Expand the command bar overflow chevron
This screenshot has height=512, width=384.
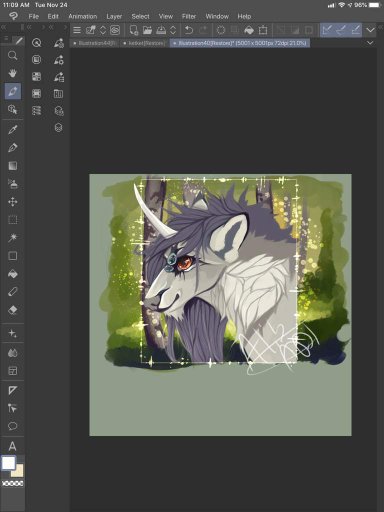(370, 30)
